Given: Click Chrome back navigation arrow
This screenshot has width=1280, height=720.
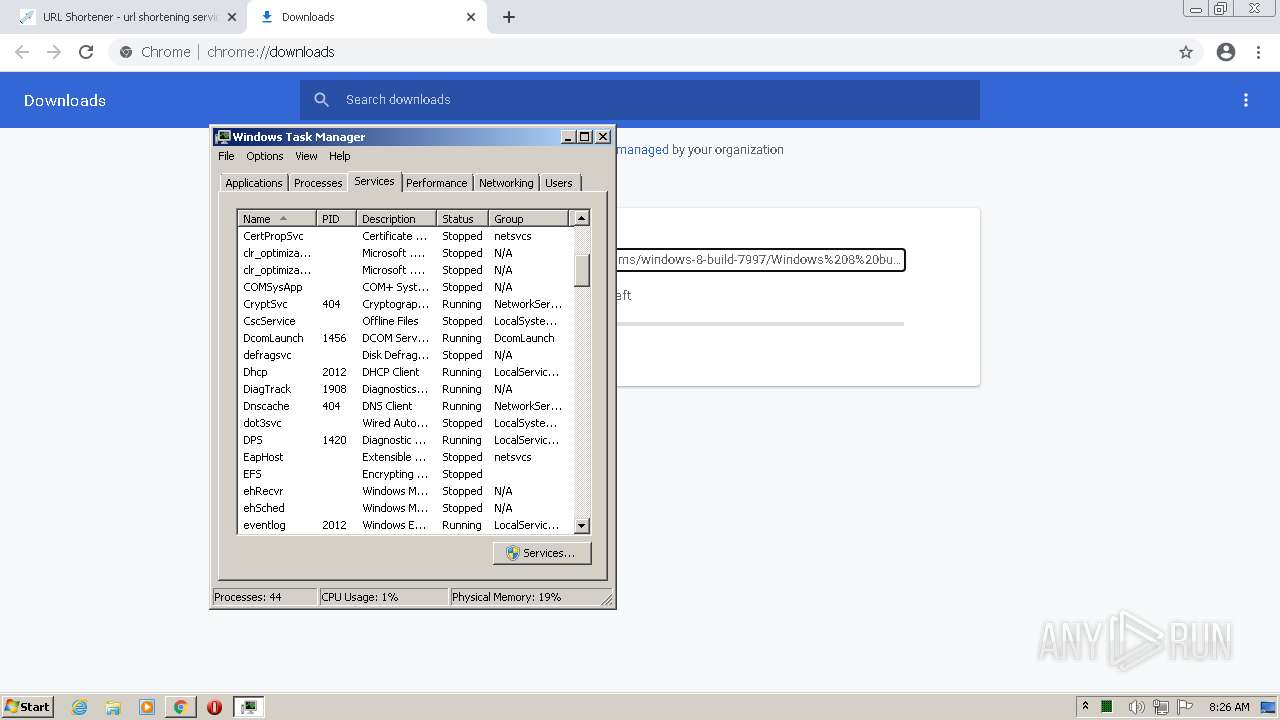Looking at the screenshot, I should coord(22,52).
